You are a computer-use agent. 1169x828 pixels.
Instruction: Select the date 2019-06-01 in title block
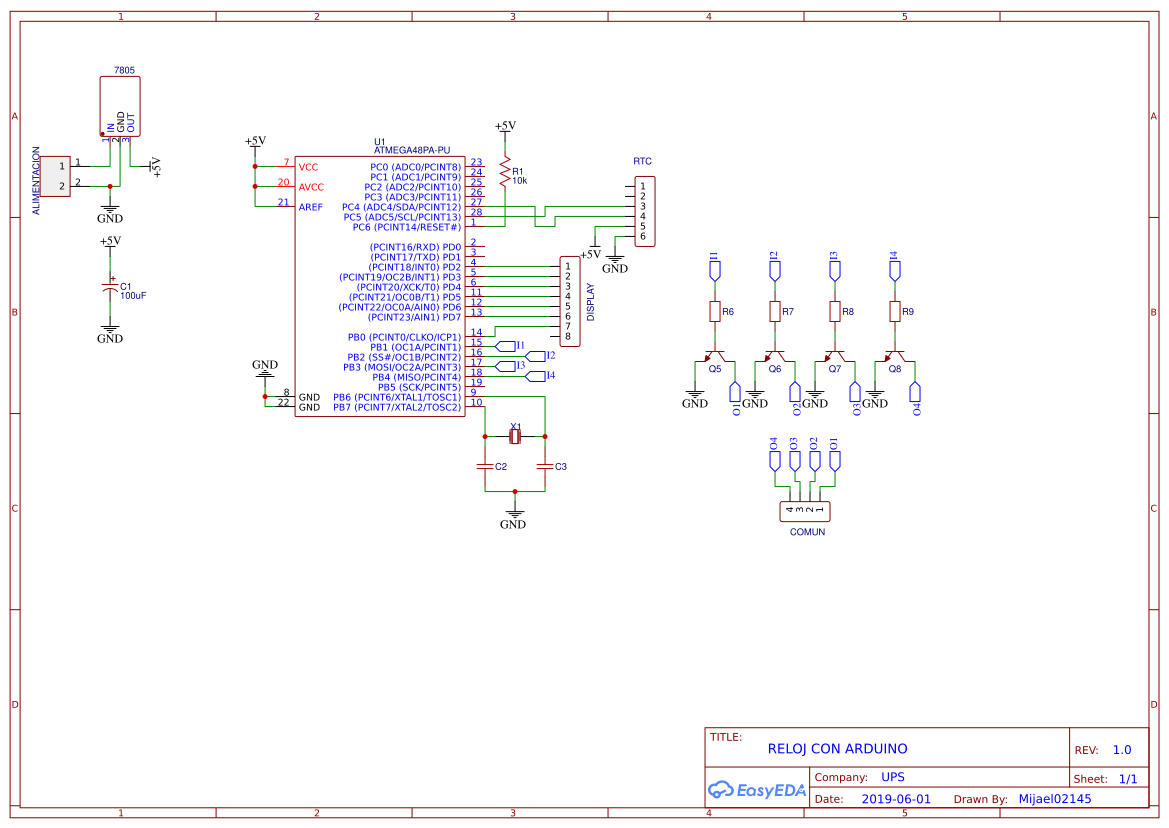pyautogui.click(x=897, y=798)
